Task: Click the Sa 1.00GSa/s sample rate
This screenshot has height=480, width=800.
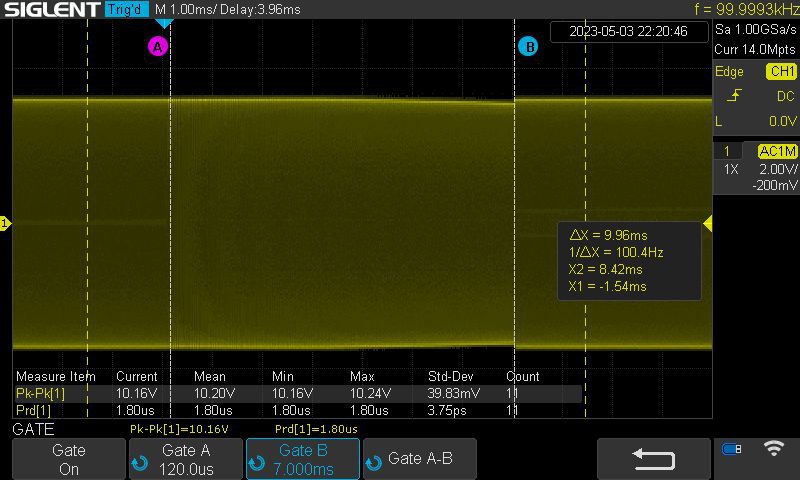Action: point(756,29)
